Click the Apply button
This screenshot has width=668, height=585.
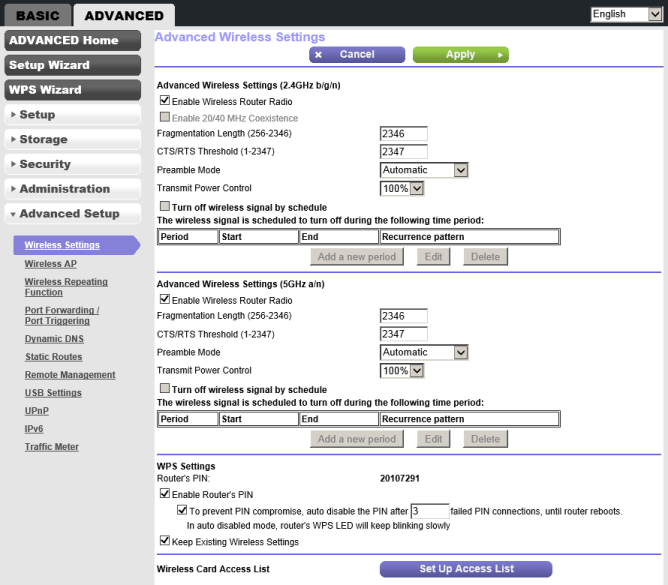(461, 55)
